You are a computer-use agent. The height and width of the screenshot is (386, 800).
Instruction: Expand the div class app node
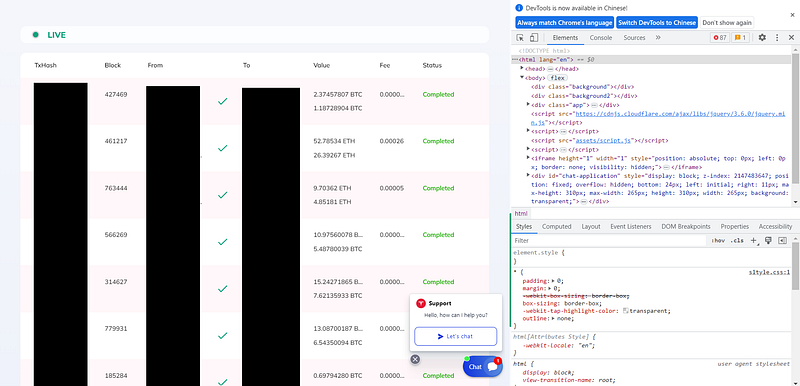coord(528,105)
